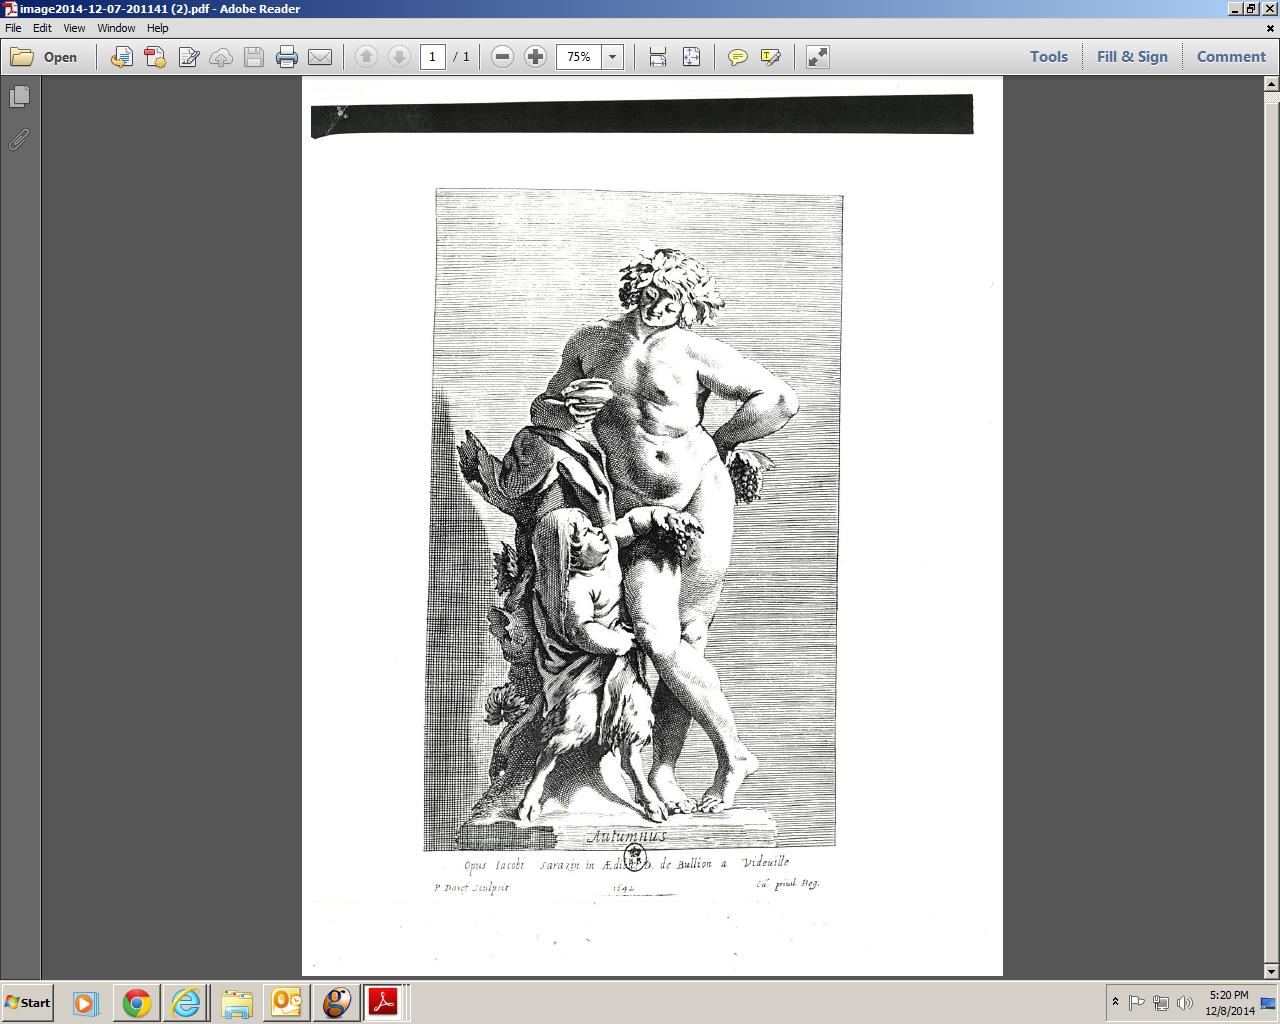Image resolution: width=1280 pixels, height=1024 pixels.
Task: Open the Edit menu
Action: (x=42, y=28)
